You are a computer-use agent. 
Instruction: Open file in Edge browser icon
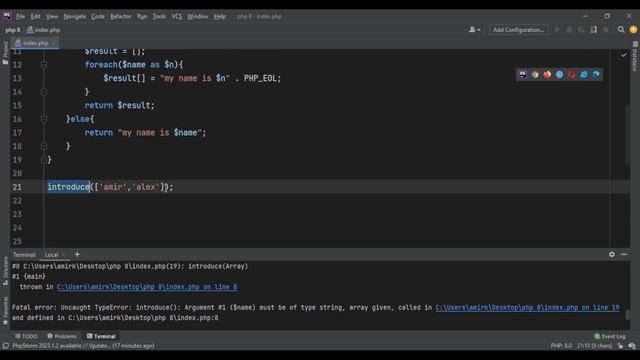(596, 74)
